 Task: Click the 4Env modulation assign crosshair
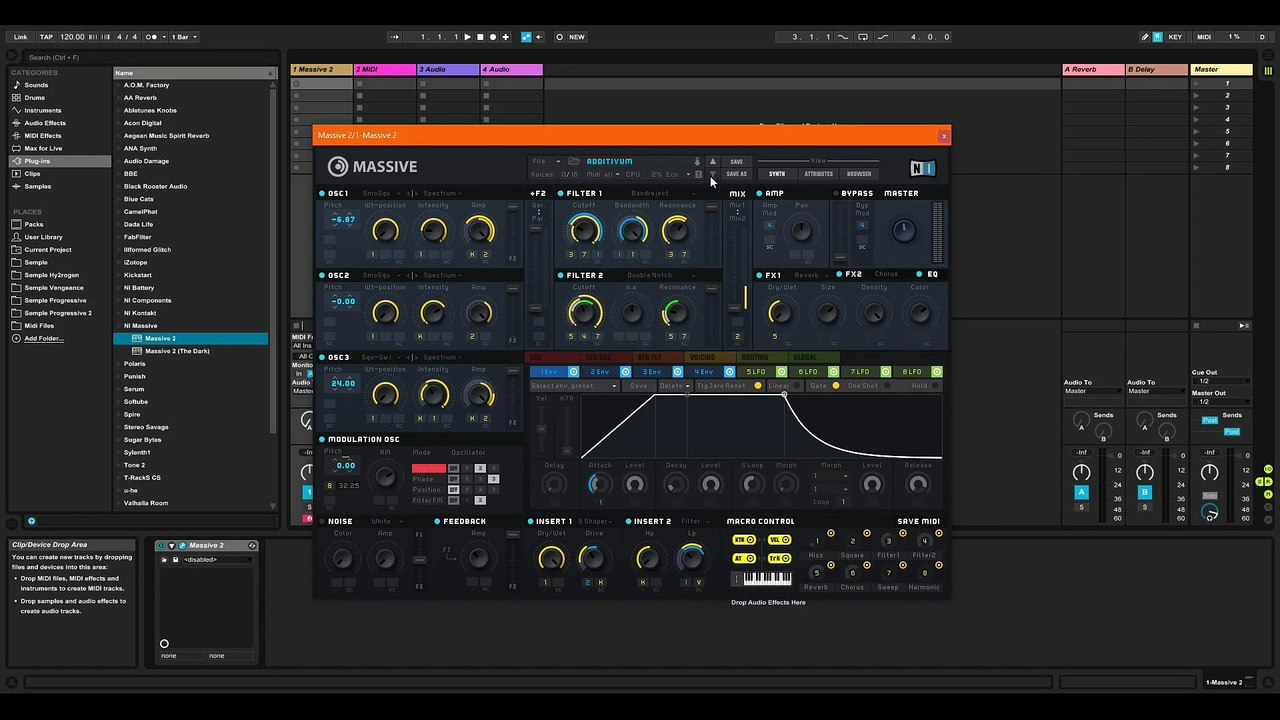pos(729,372)
